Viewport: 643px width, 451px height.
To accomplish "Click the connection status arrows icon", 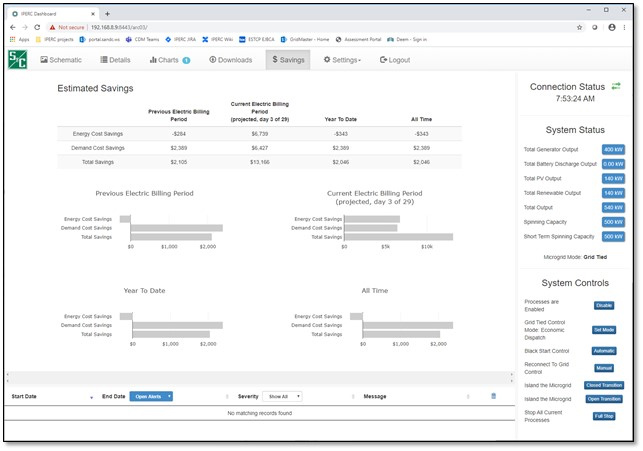I will [616, 87].
